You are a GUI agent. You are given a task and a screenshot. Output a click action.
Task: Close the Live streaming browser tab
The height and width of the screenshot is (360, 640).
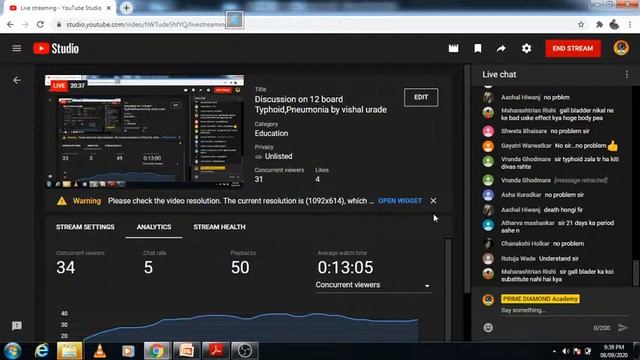click(x=109, y=8)
